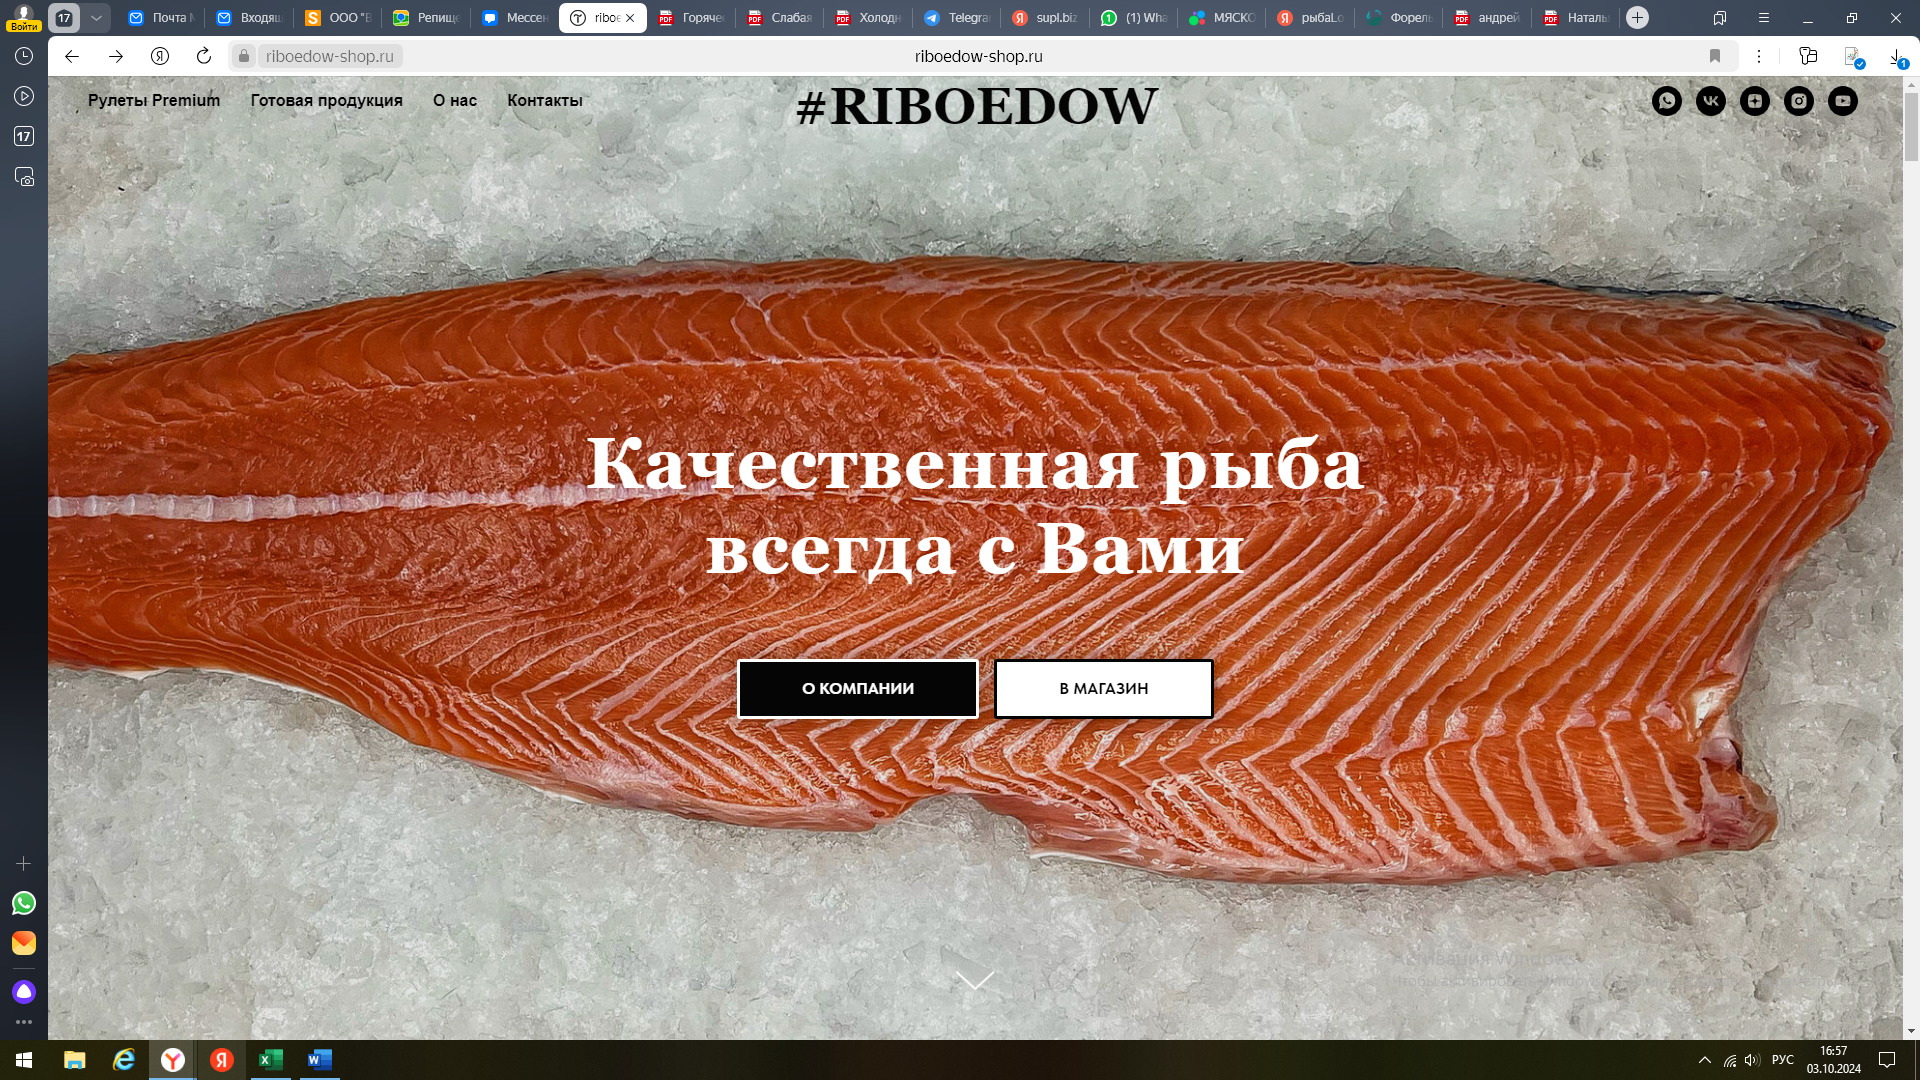Image resolution: width=1920 pixels, height=1080 pixels.
Task: Open the clock and date in taskbar
Action: pyautogui.click(x=1834, y=1060)
